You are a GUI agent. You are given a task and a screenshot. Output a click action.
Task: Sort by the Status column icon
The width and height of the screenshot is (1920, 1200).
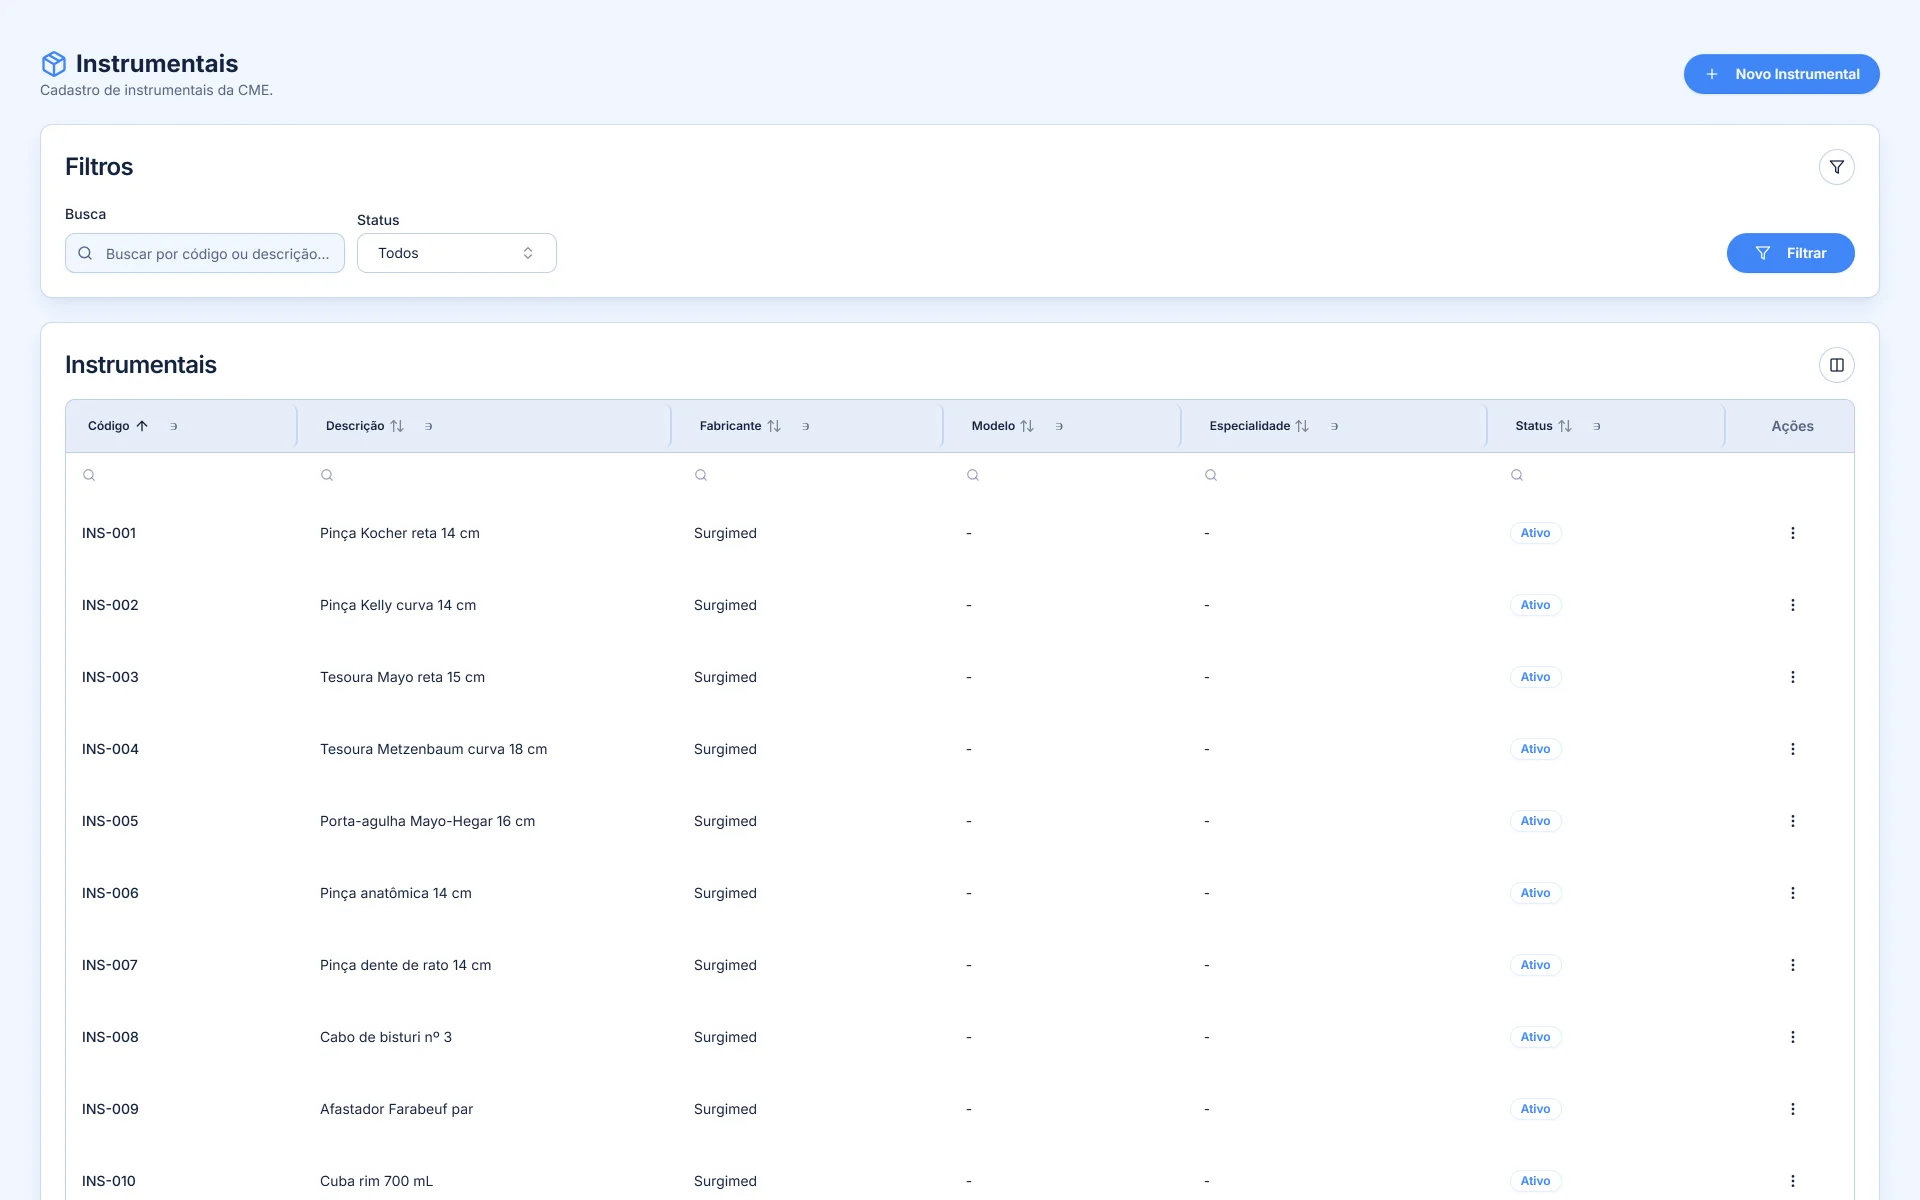pos(1565,426)
